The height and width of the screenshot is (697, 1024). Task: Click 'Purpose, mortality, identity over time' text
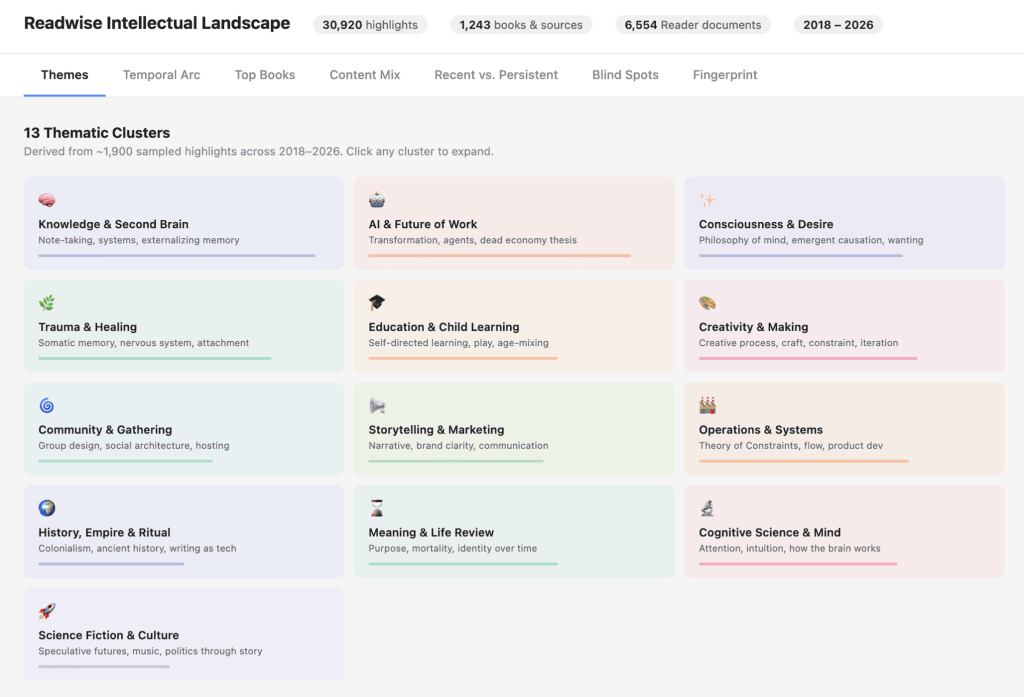453,548
